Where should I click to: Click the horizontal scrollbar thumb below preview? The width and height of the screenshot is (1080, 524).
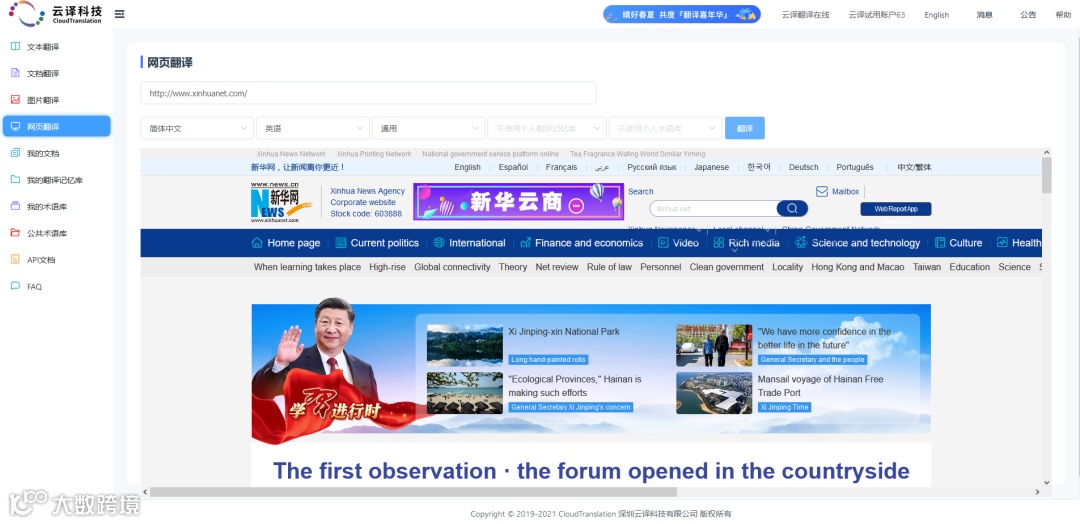(413, 492)
